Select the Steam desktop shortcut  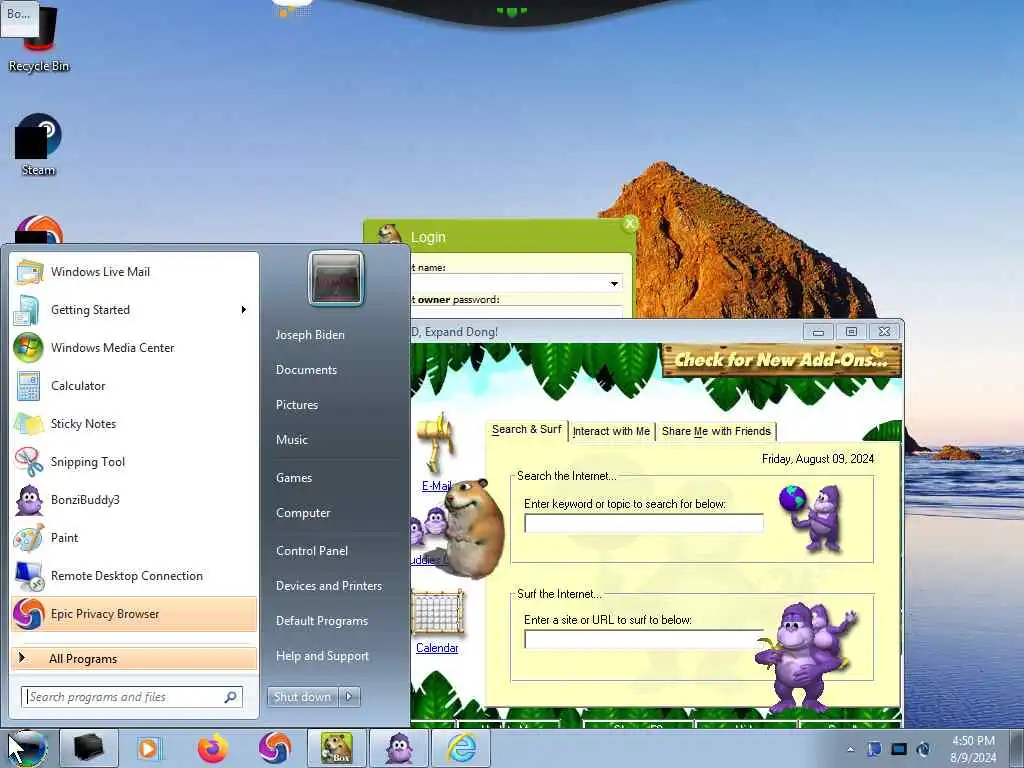coord(39,145)
